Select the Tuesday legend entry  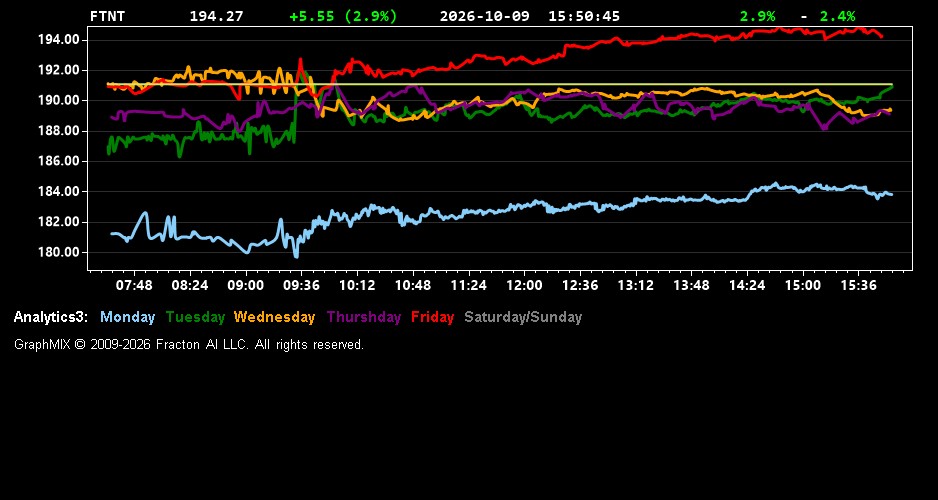[x=195, y=317]
